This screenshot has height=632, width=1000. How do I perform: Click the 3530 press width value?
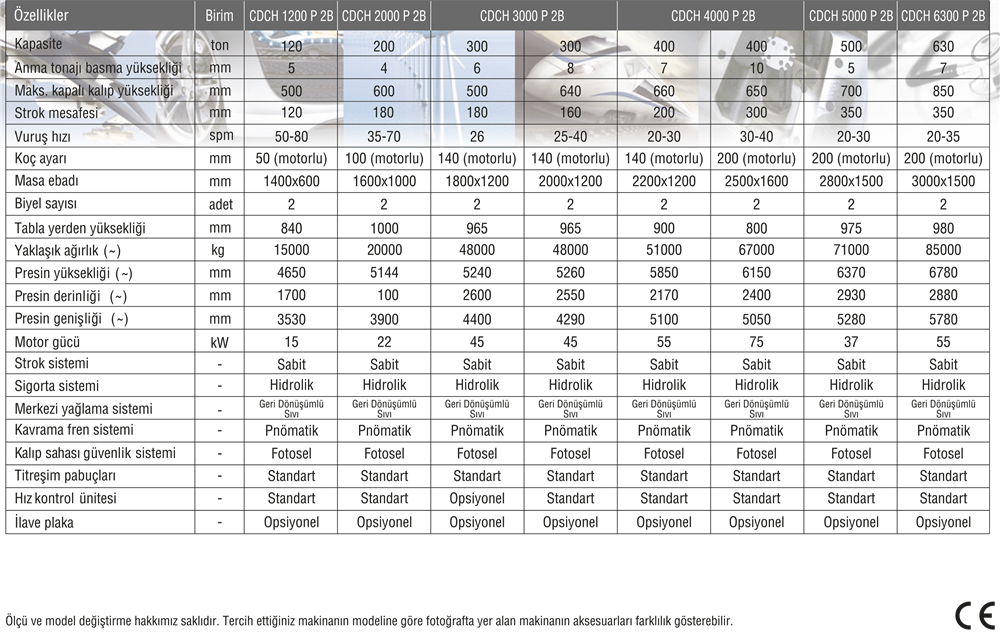[291, 320]
